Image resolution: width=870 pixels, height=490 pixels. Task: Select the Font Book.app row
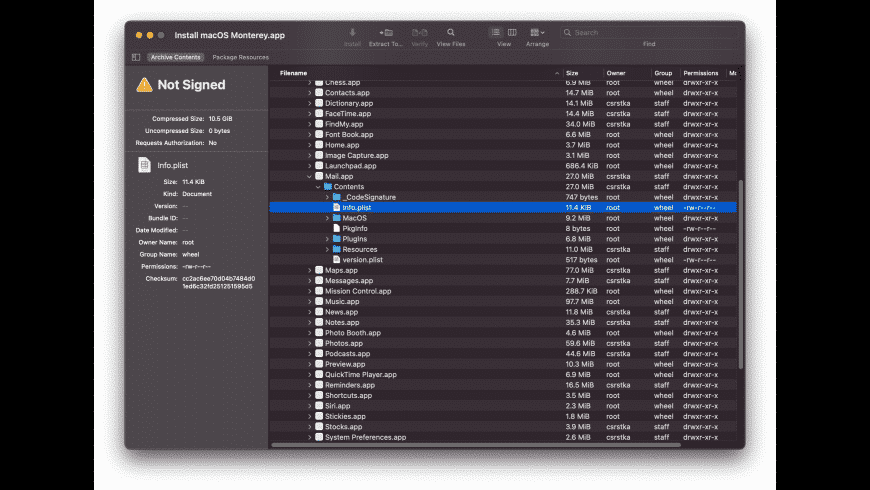pyautogui.click(x=503, y=135)
